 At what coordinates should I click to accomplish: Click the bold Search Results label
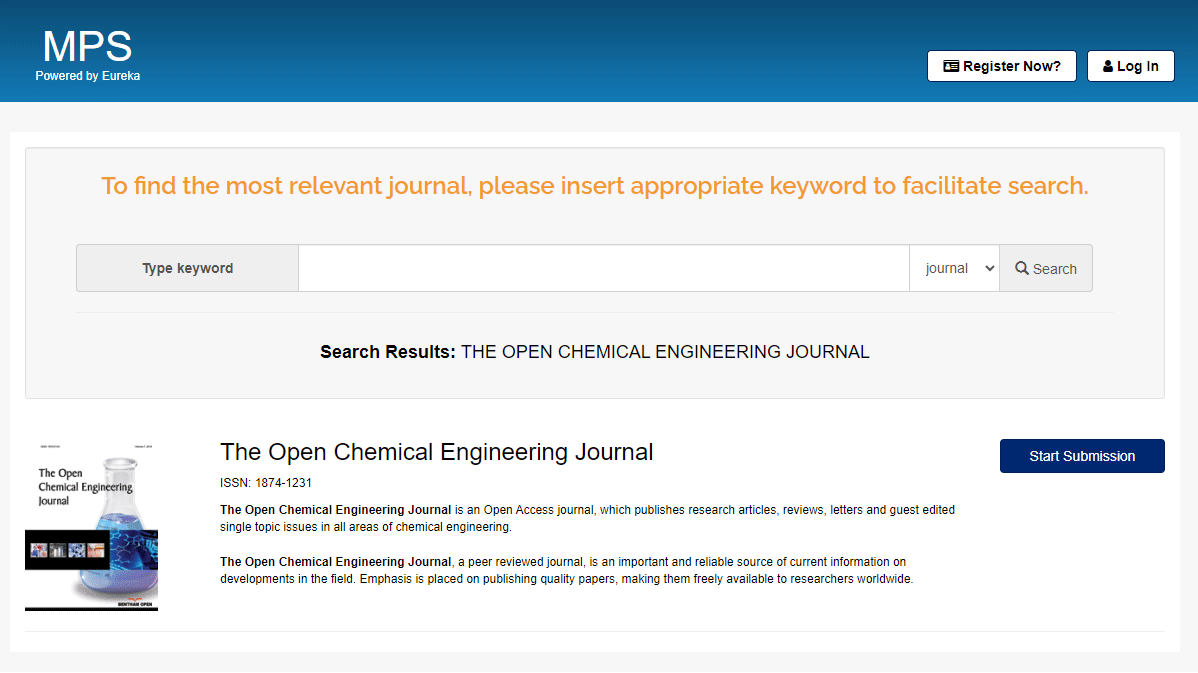pos(388,352)
